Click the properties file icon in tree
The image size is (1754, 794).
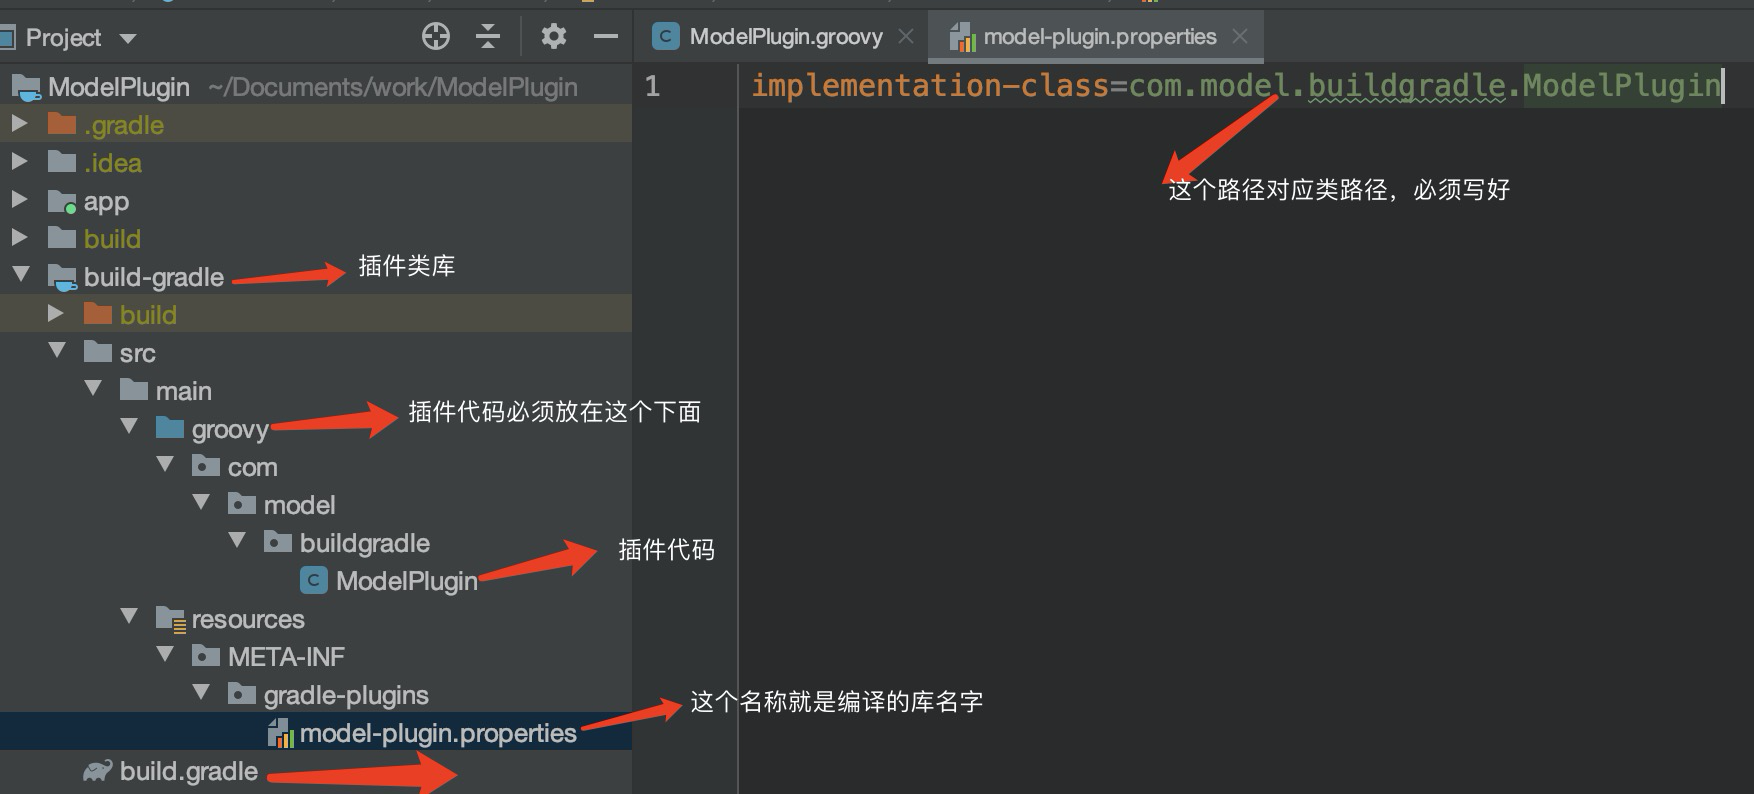pos(281,733)
